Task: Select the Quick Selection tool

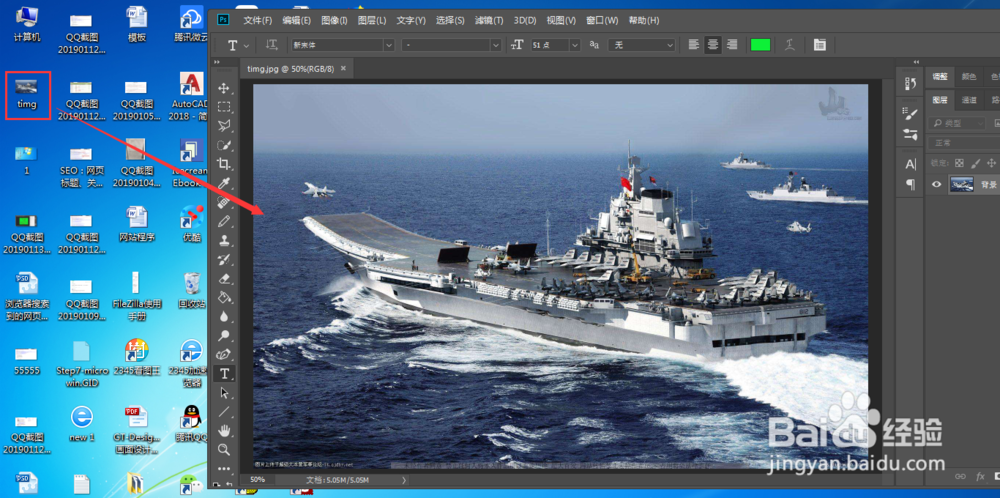Action: [224, 145]
